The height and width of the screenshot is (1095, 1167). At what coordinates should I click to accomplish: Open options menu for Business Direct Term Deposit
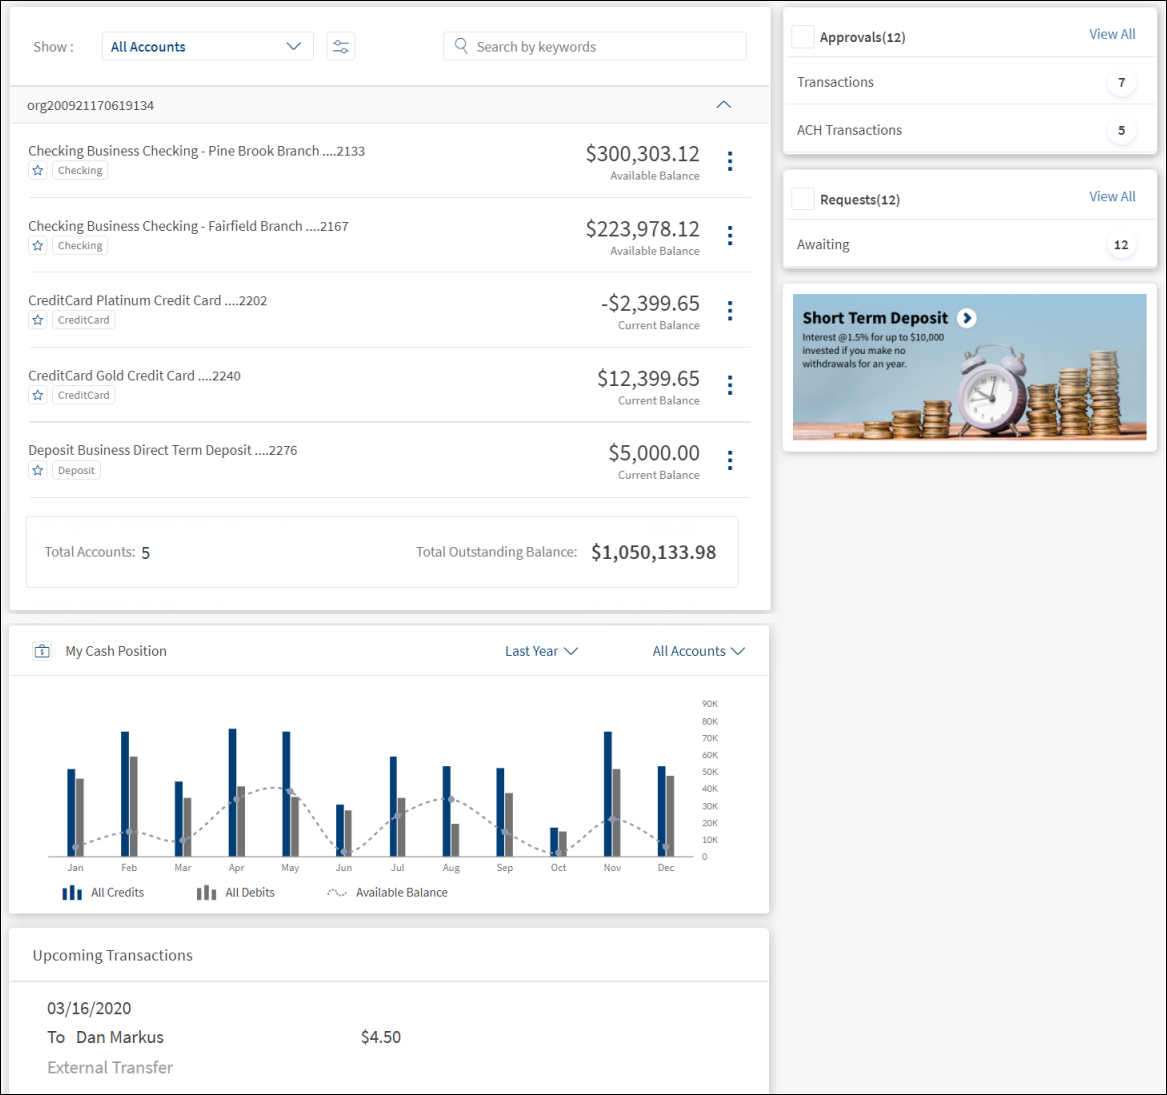730,460
